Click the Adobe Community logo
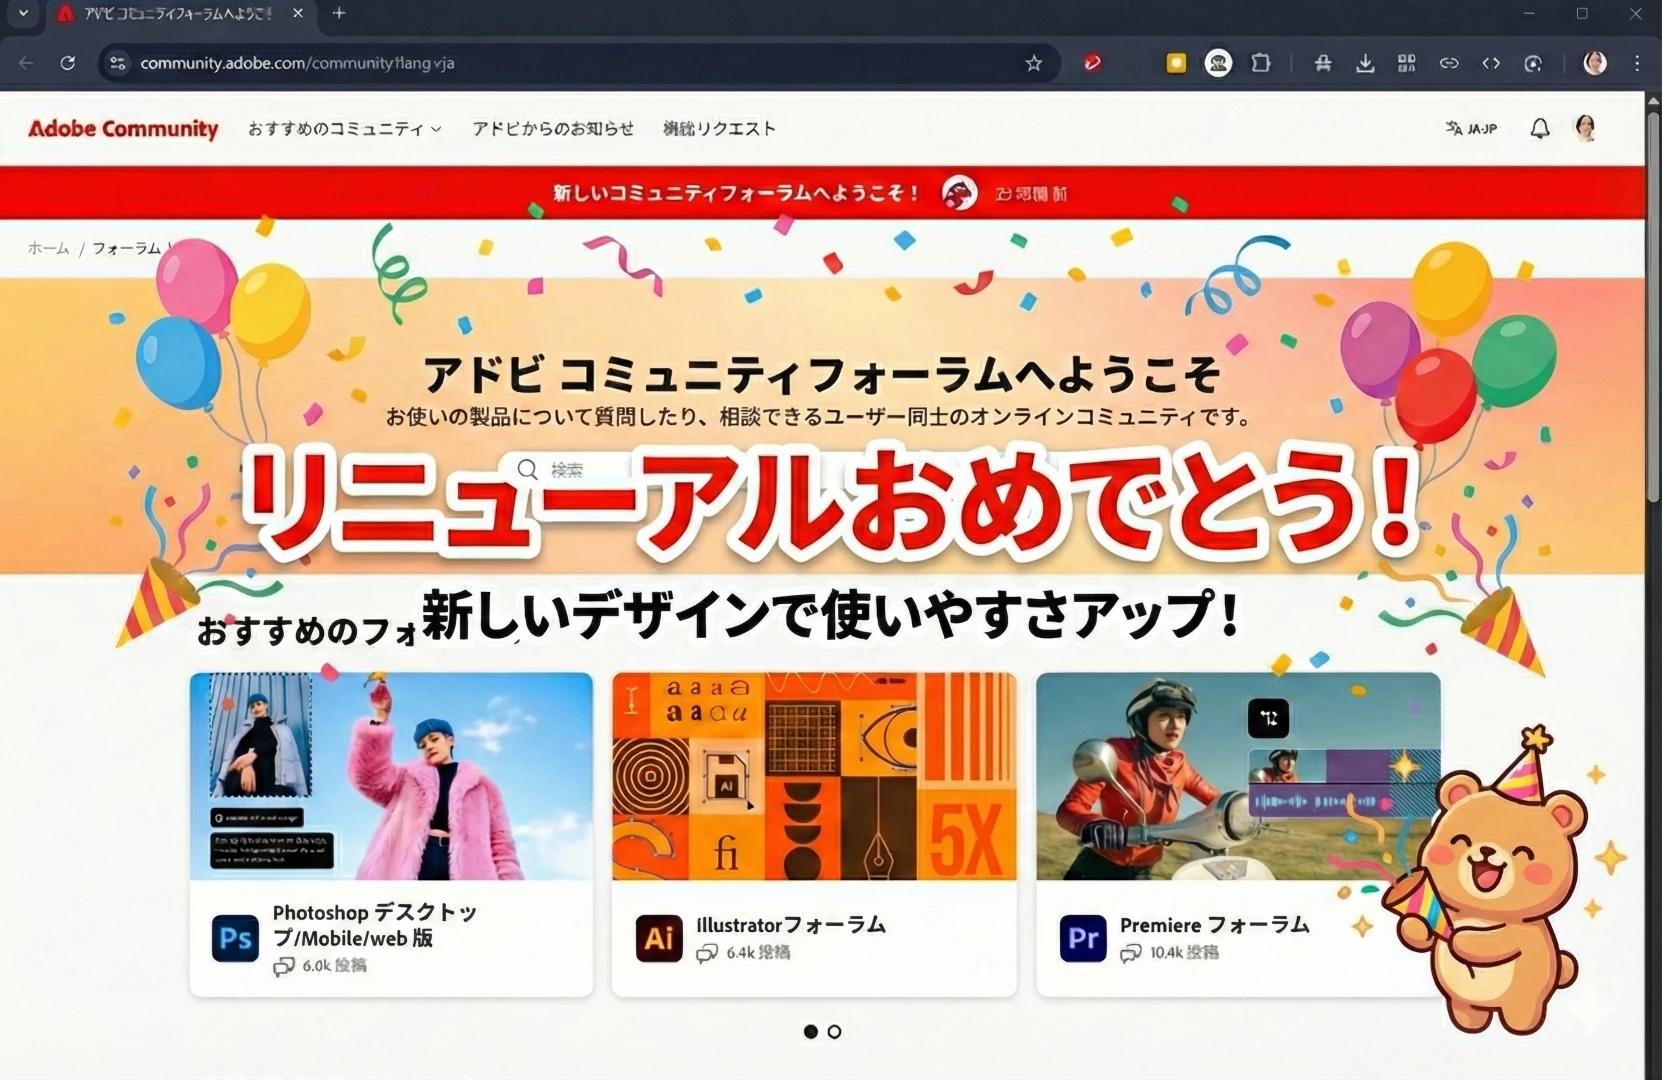This screenshot has width=1662, height=1080. pos(123,128)
